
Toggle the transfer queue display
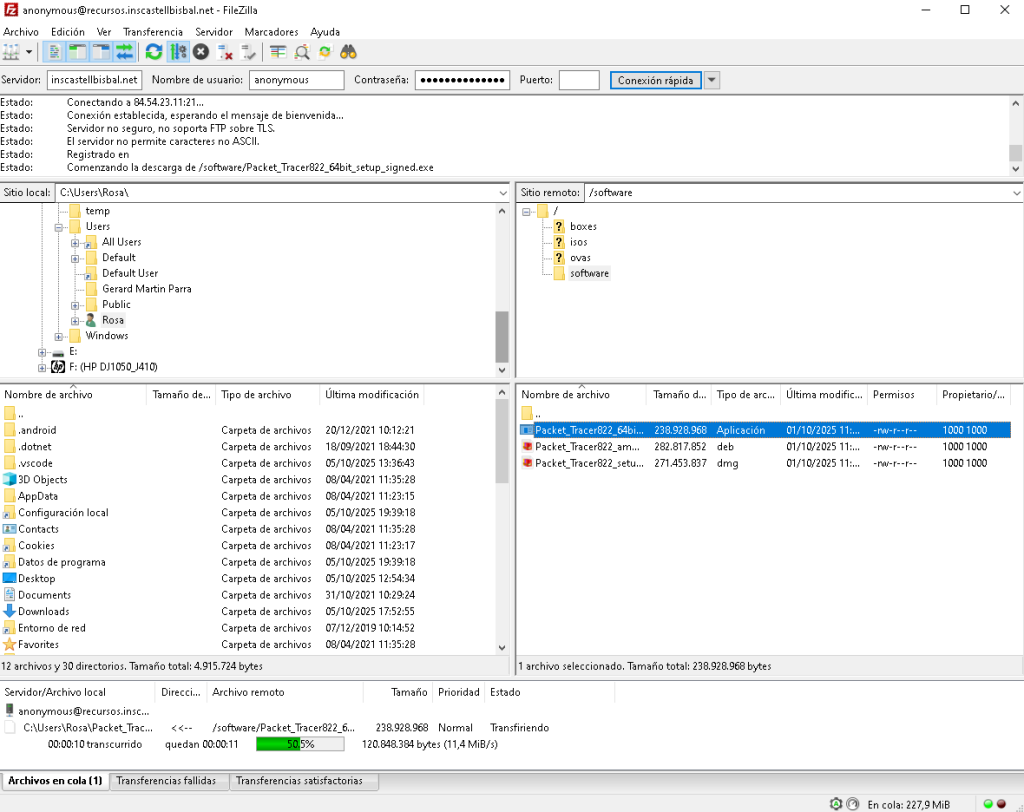124,51
